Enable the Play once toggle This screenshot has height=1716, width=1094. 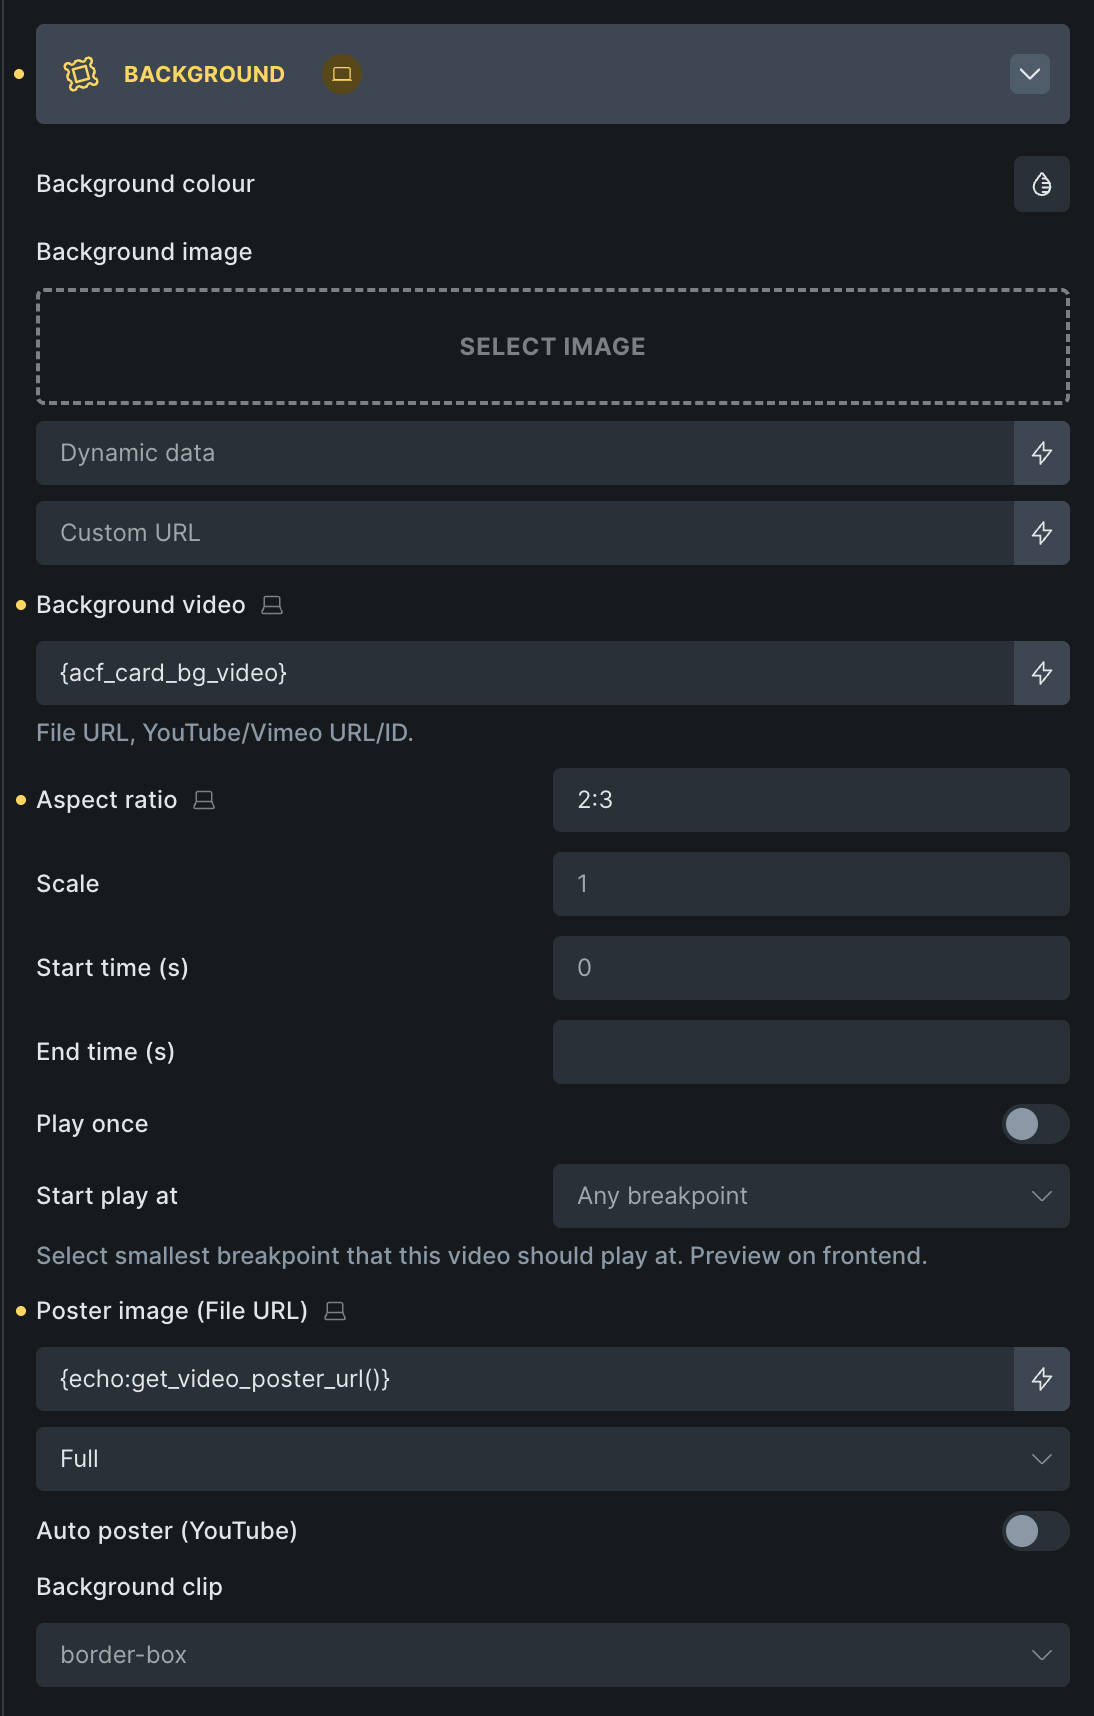coord(1035,1124)
